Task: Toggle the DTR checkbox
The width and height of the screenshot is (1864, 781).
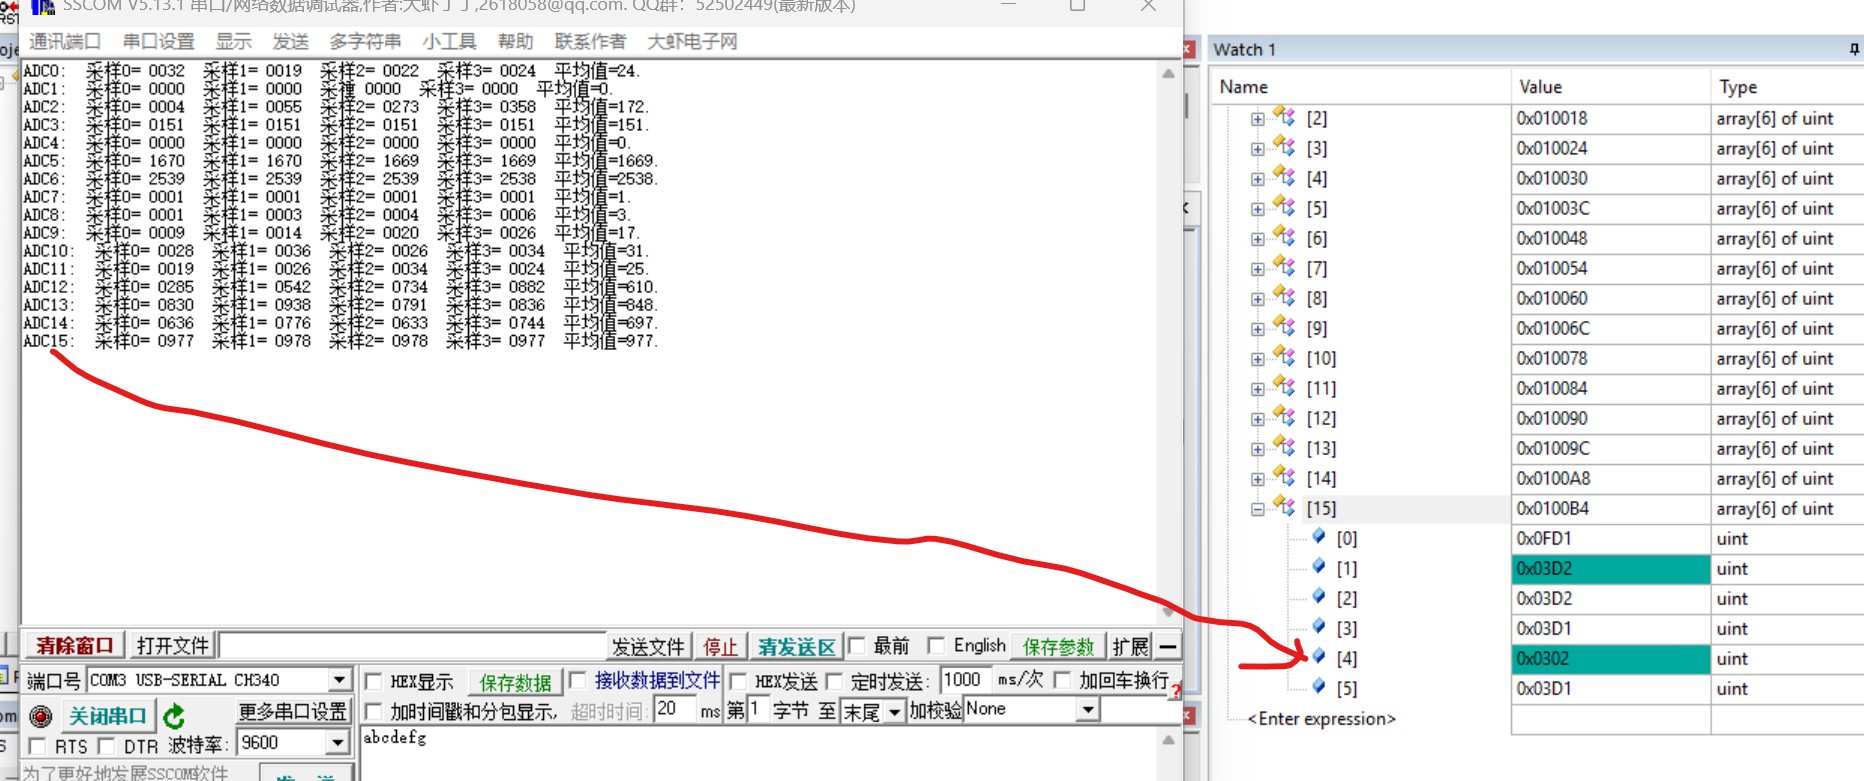Action: [106, 746]
